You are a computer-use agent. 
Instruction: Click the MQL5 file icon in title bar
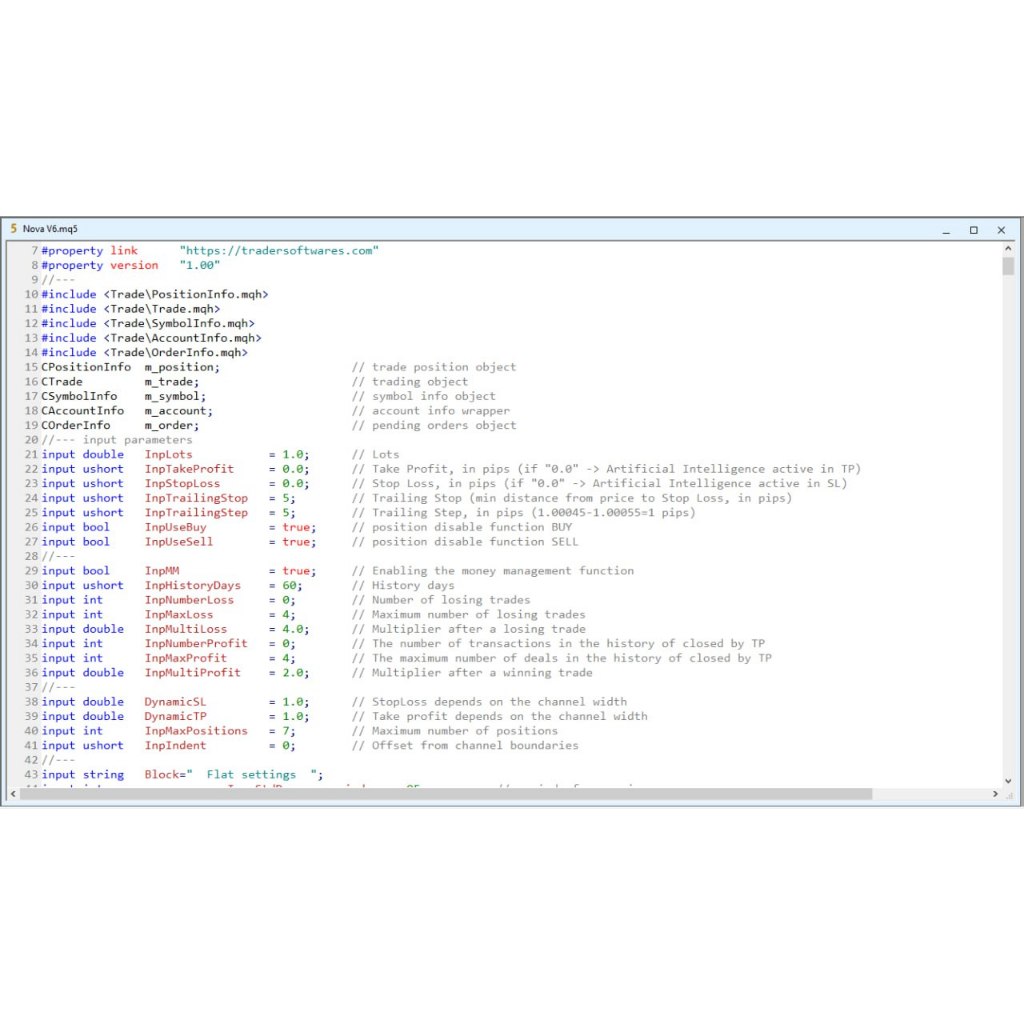click(14, 229)
